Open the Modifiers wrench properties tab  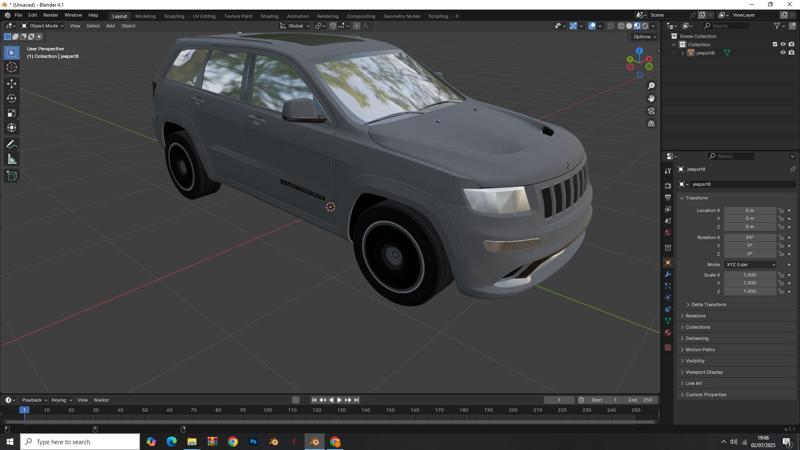[668, 274]
